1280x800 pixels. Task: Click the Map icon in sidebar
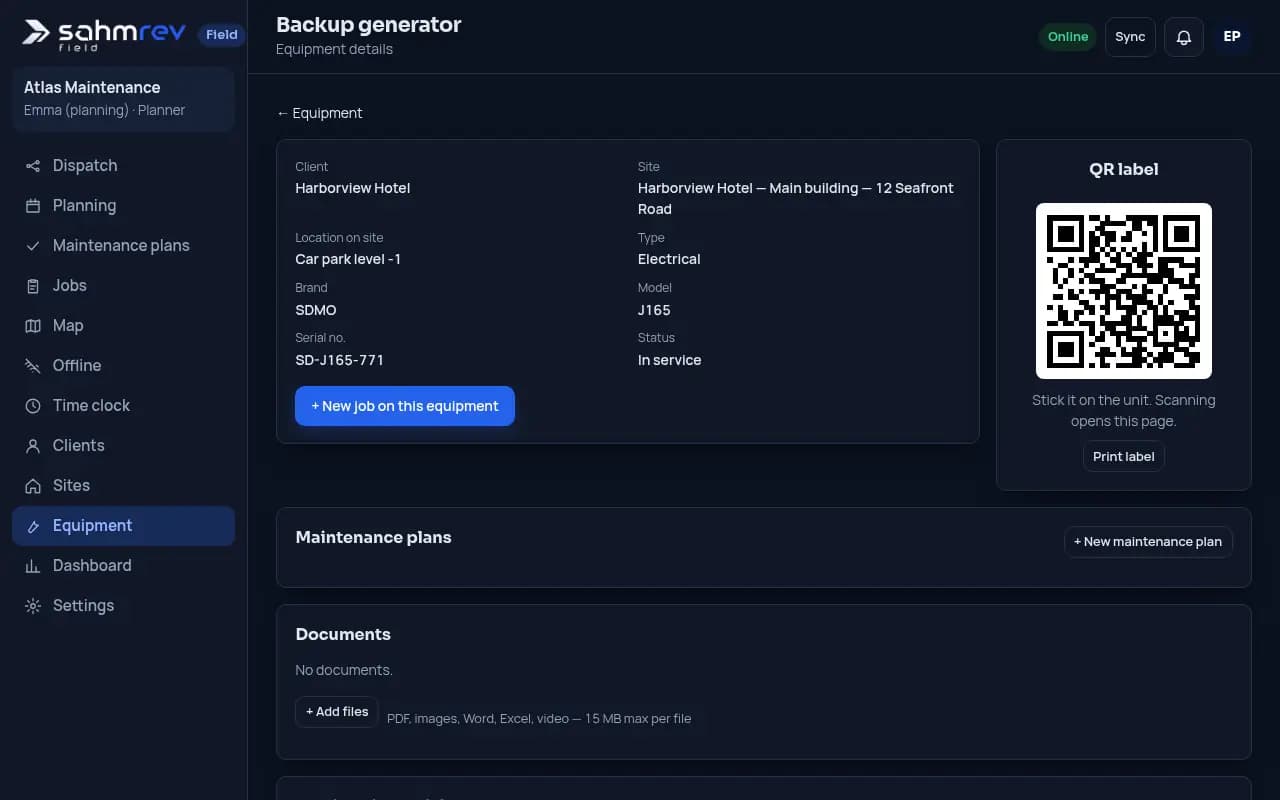click(x=33, y=326)
